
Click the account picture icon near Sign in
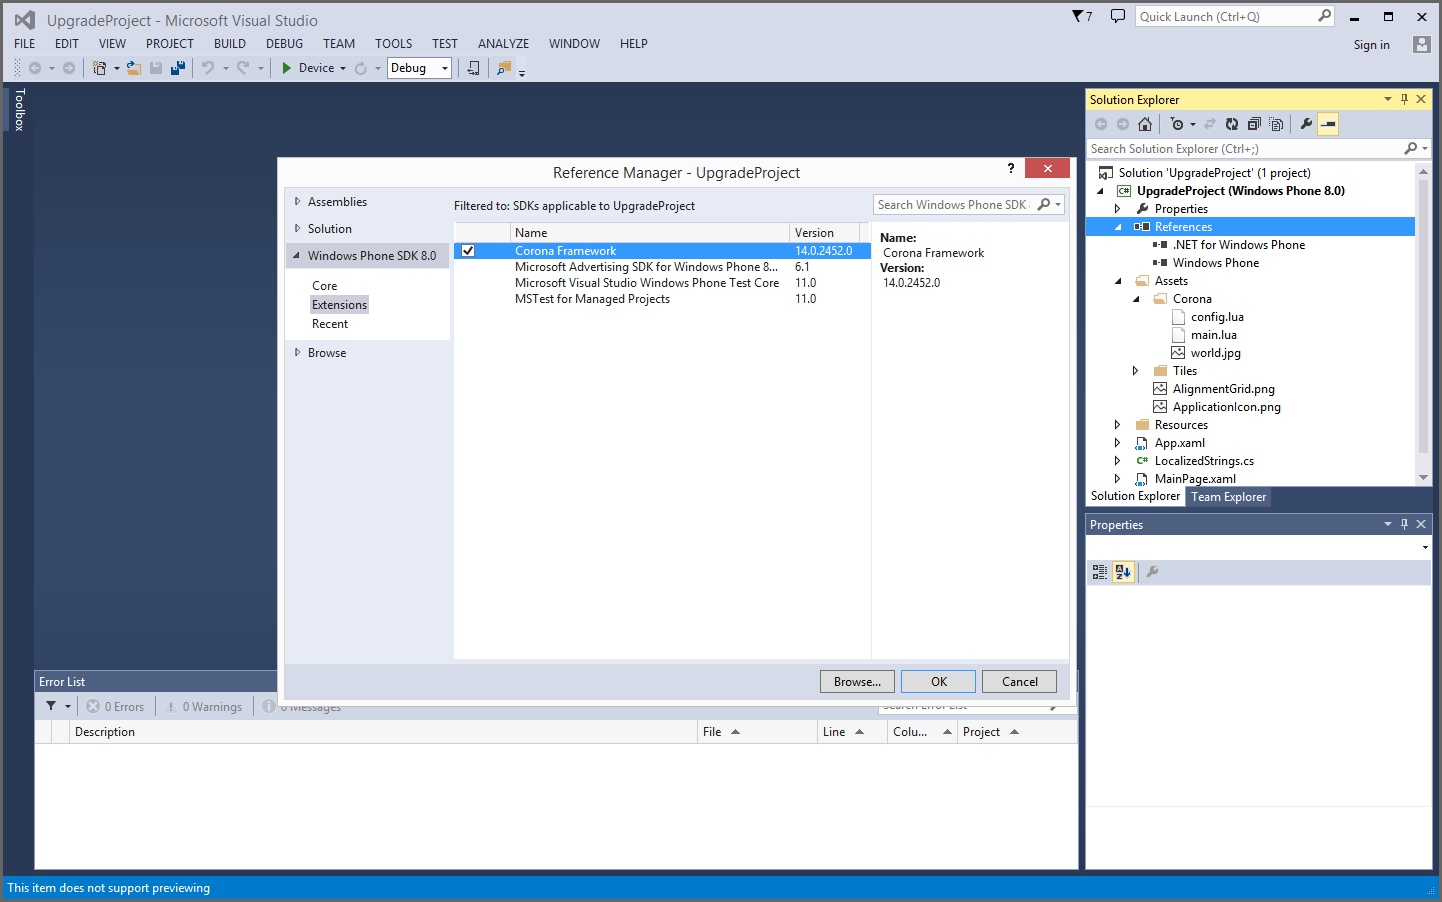coord(1421,44)
